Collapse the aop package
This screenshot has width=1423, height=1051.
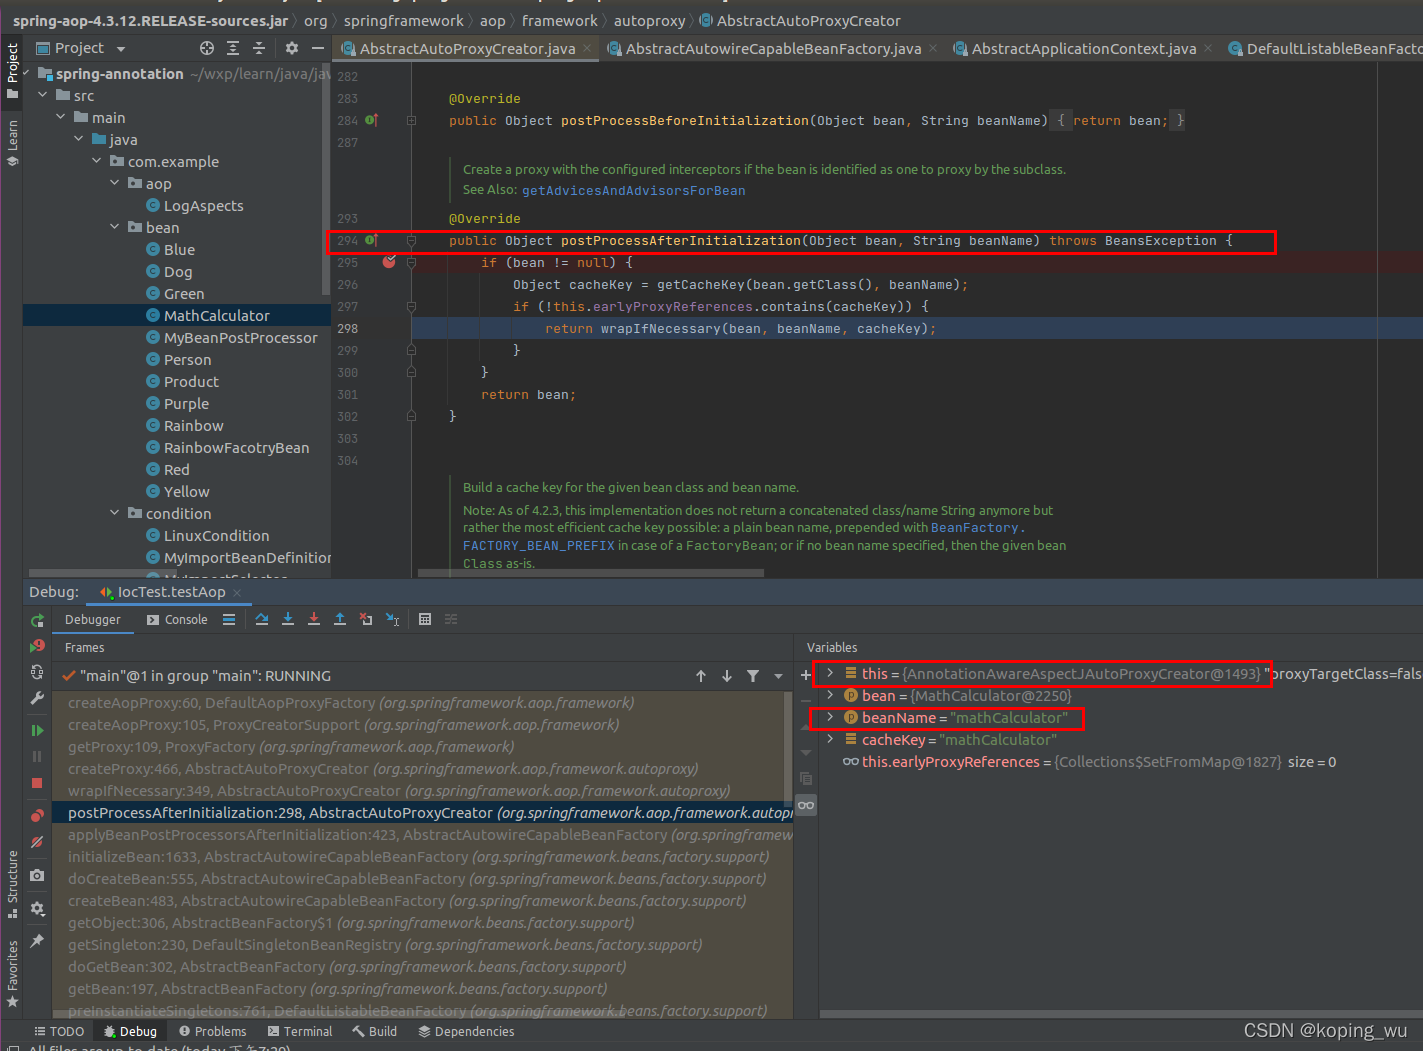[x=114, y=183]
